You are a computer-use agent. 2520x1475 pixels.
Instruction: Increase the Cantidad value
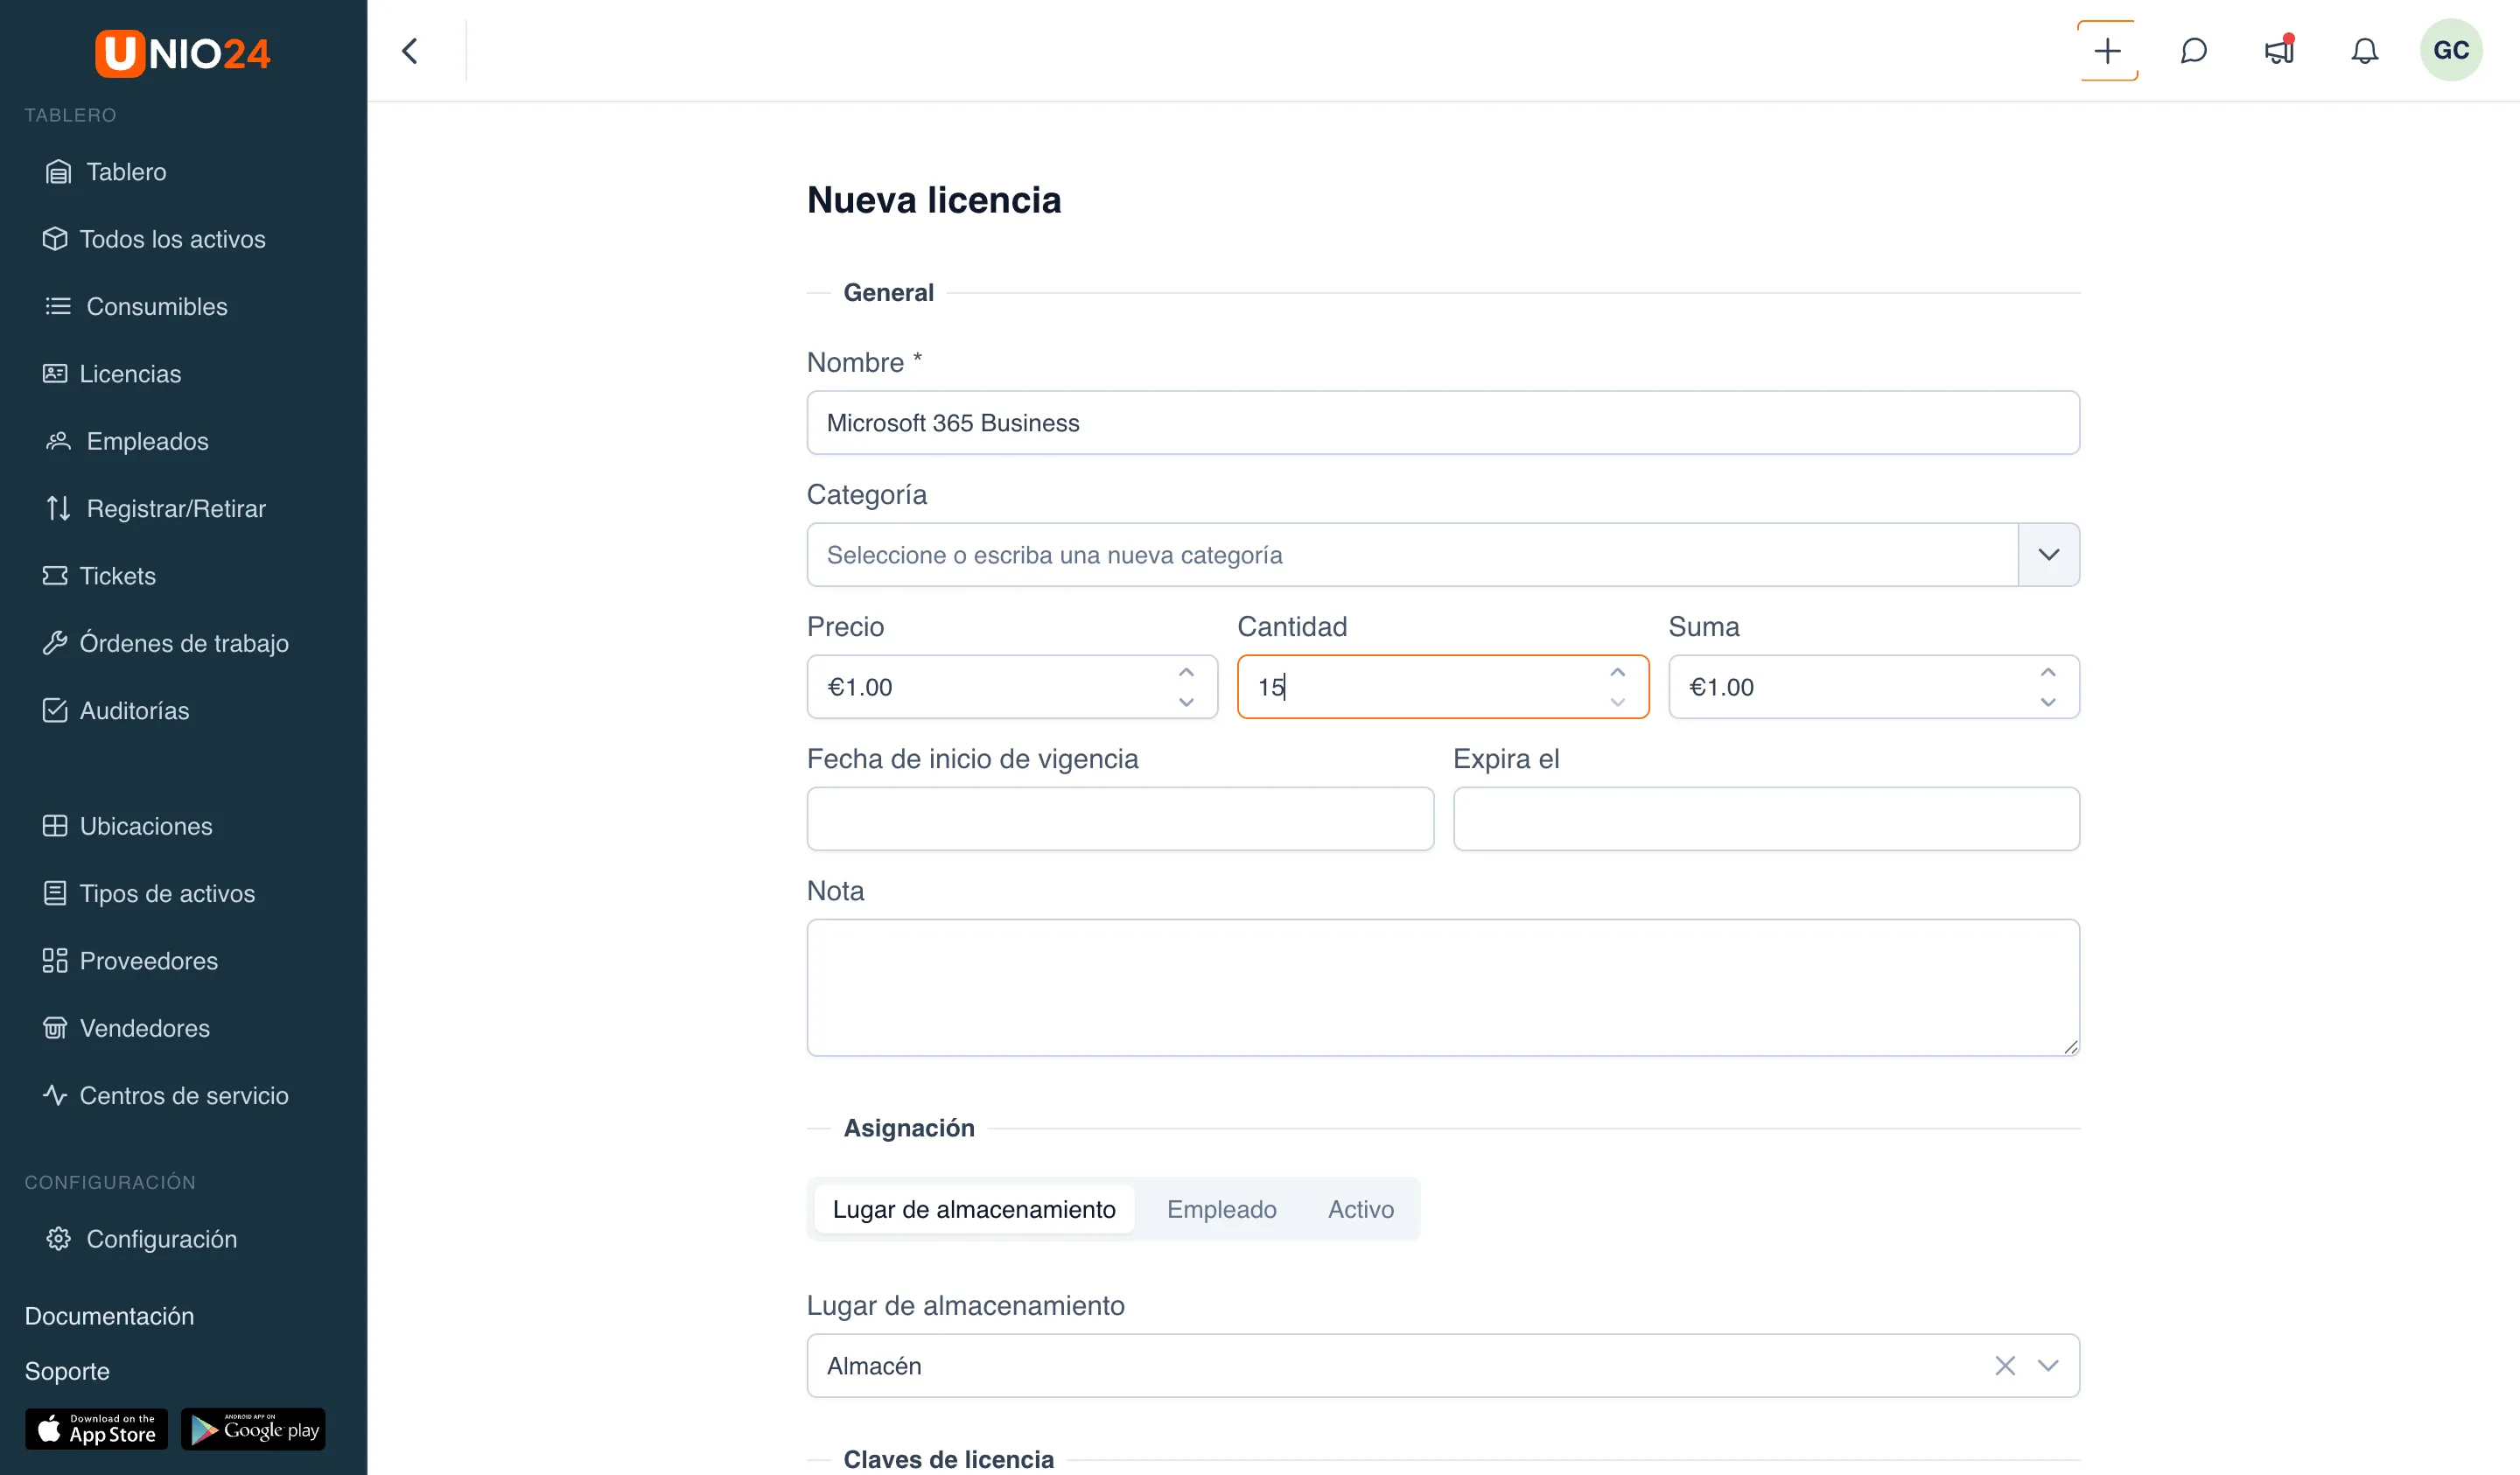click(1617, 673)
